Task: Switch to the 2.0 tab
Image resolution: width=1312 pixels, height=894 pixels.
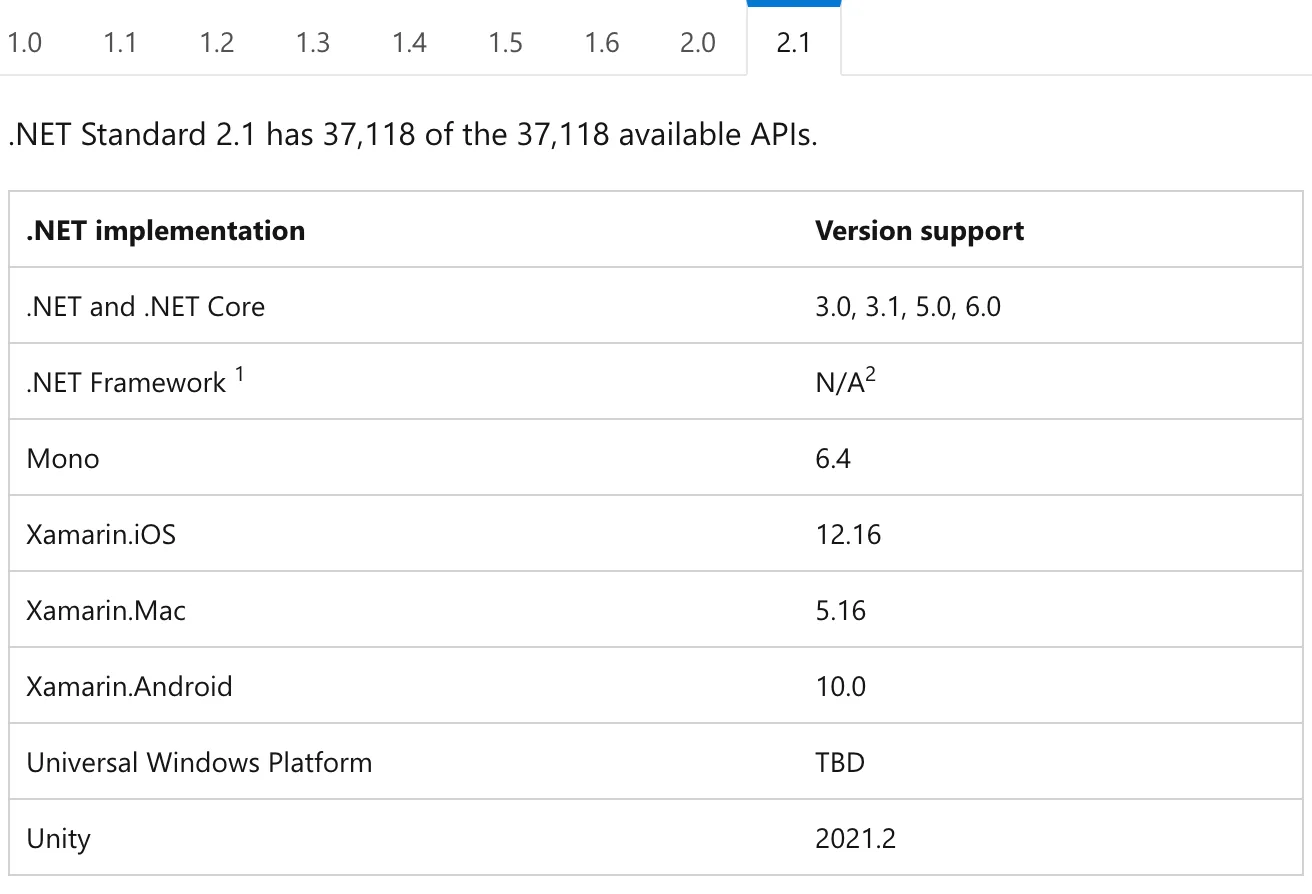Action: pyautogui.click(x=697, y=43)
